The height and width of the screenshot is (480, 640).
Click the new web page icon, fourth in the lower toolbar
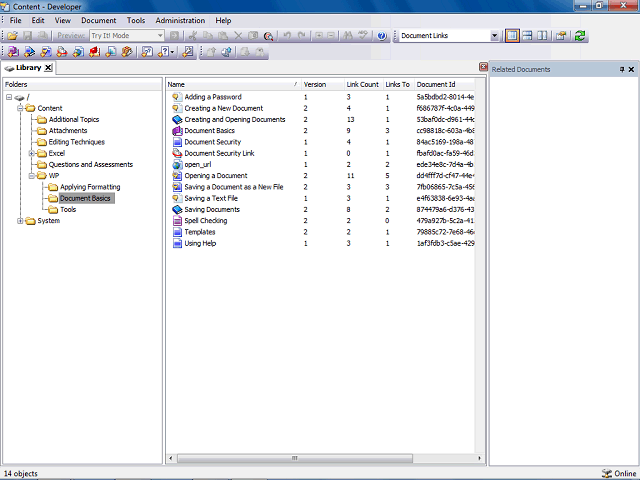(x=62, y=52)
